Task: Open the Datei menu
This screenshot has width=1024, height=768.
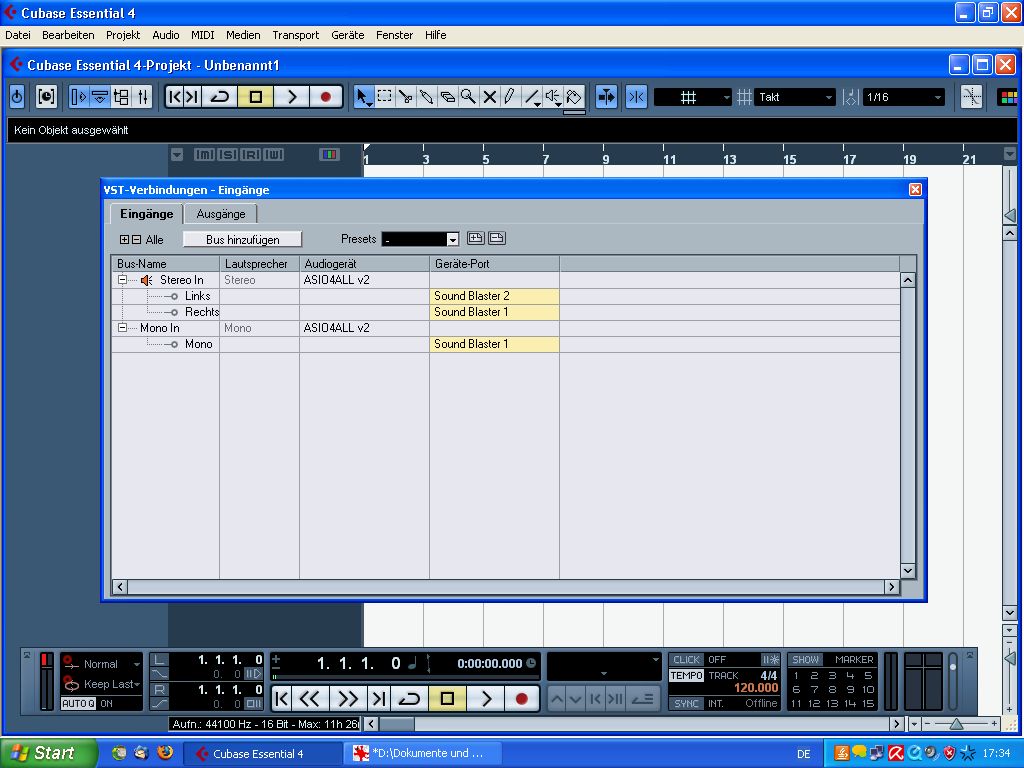Action: tap(18, 35)
